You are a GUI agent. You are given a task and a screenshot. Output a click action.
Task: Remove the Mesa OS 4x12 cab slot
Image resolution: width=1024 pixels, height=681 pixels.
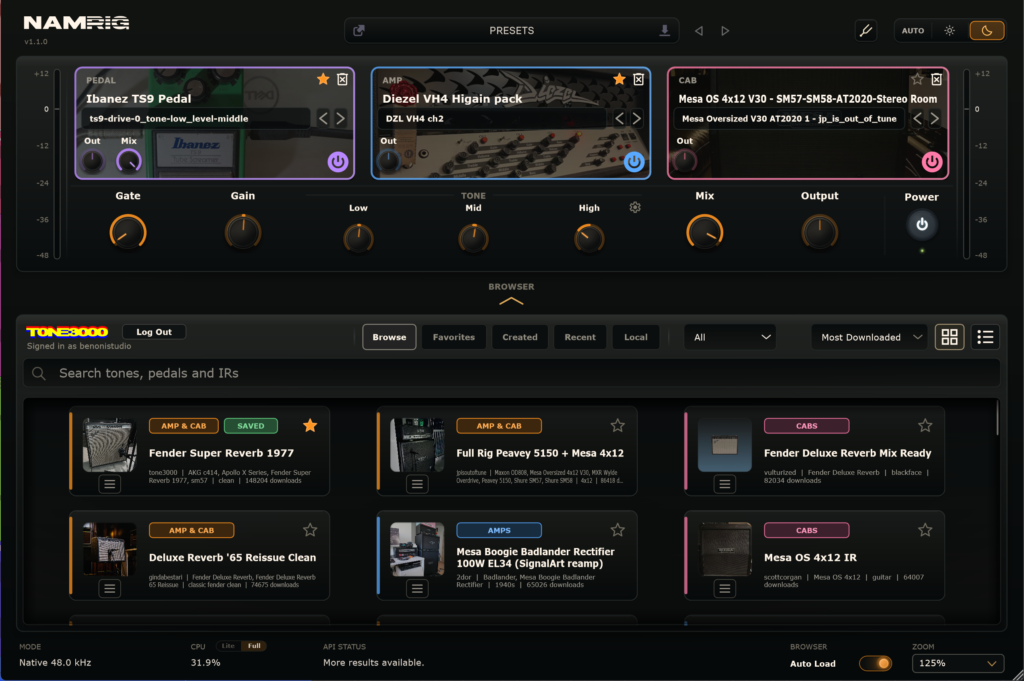[x=936, y=79]
